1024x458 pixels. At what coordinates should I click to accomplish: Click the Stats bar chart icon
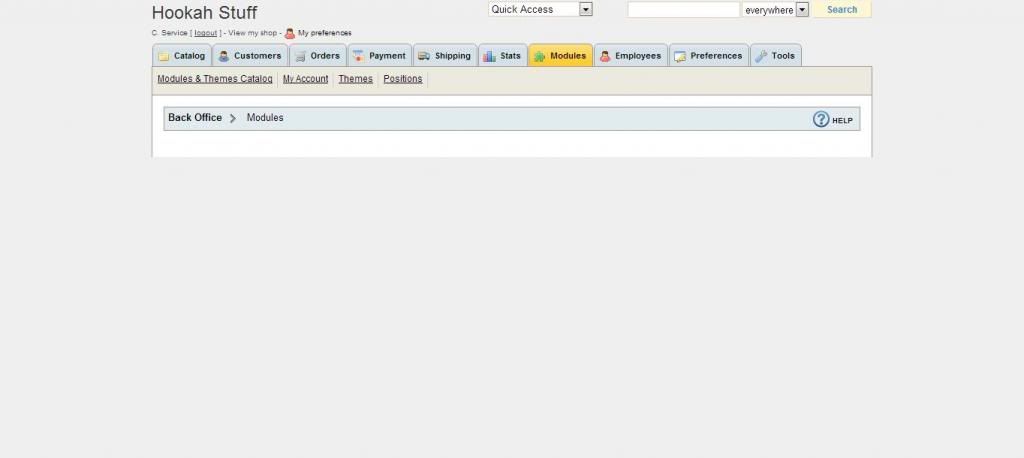[x=489, y=57]
